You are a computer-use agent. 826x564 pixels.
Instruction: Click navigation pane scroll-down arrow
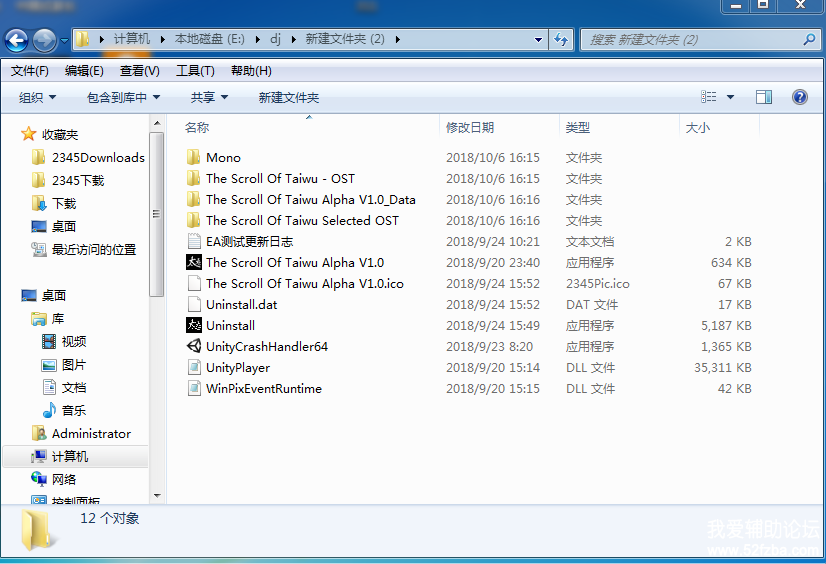[156, 496]
